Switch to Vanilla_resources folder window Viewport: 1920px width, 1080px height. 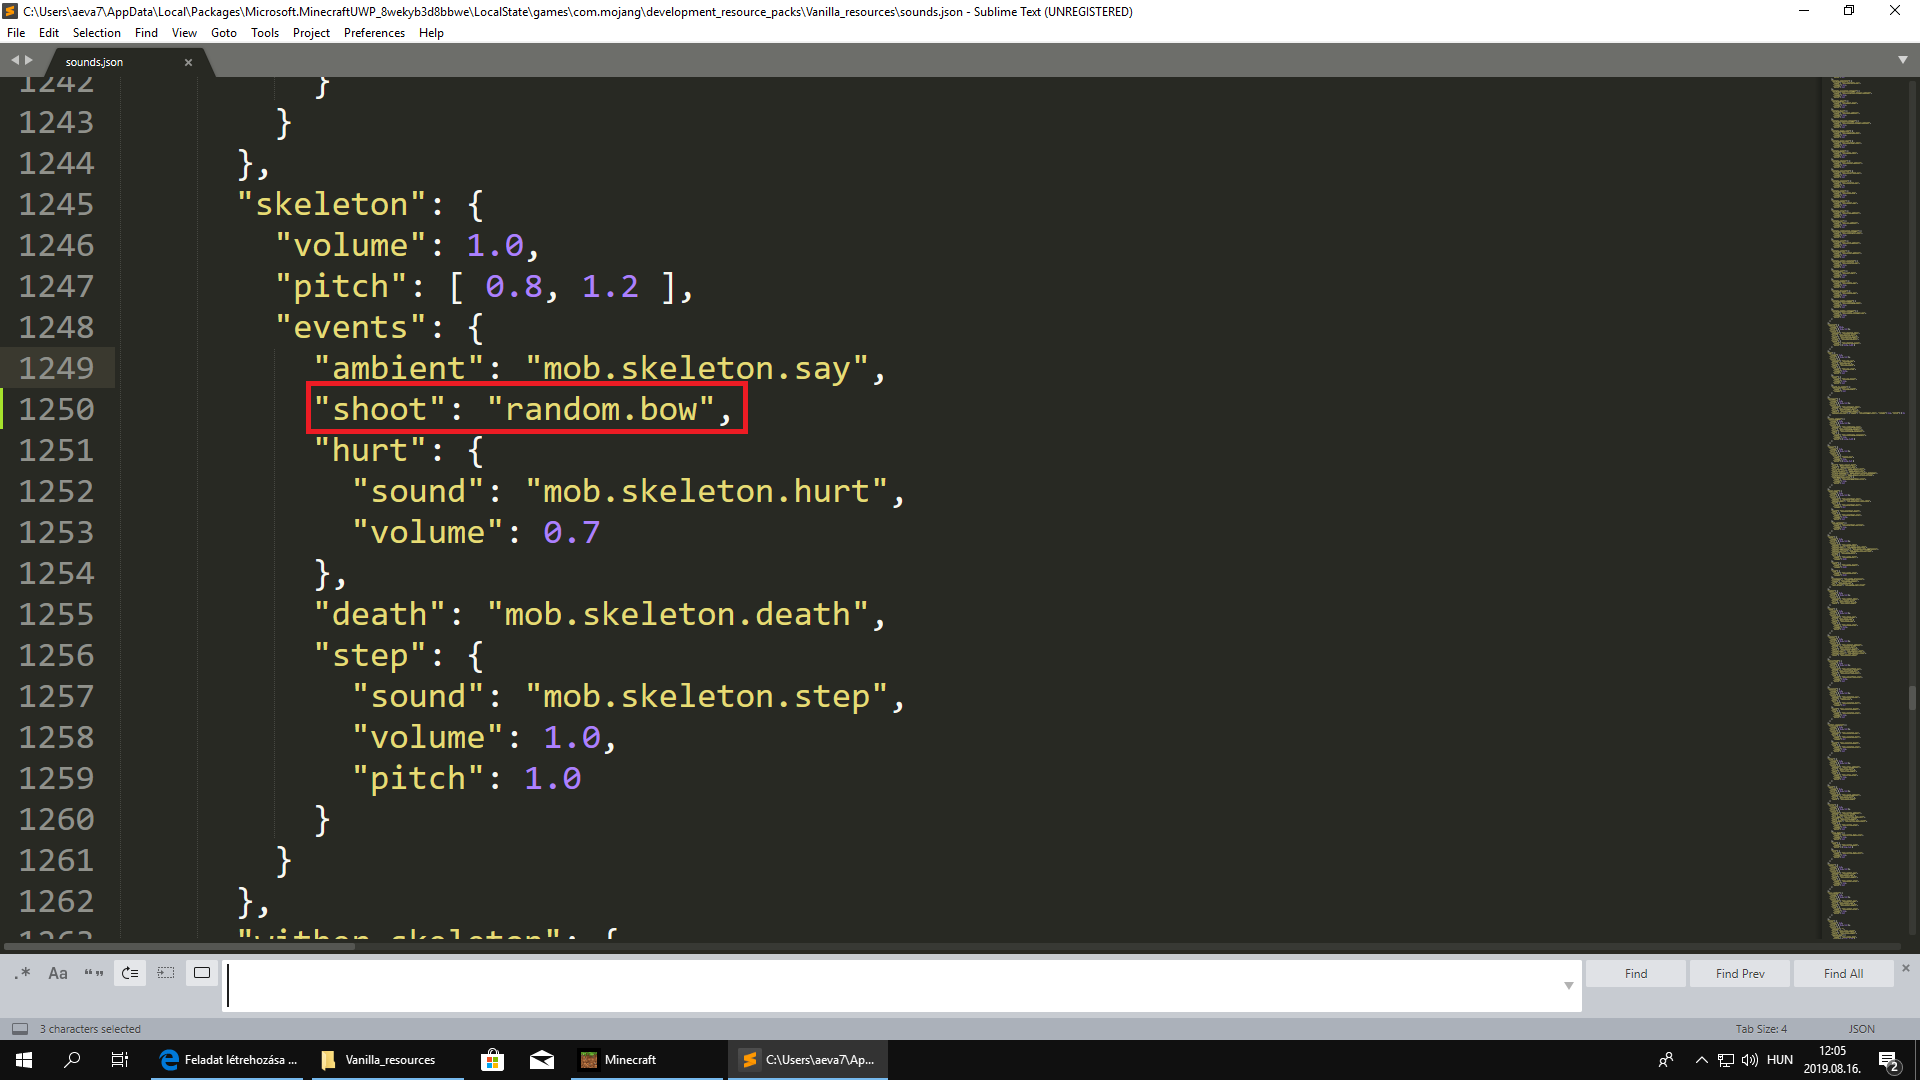tap(387, 1060)
